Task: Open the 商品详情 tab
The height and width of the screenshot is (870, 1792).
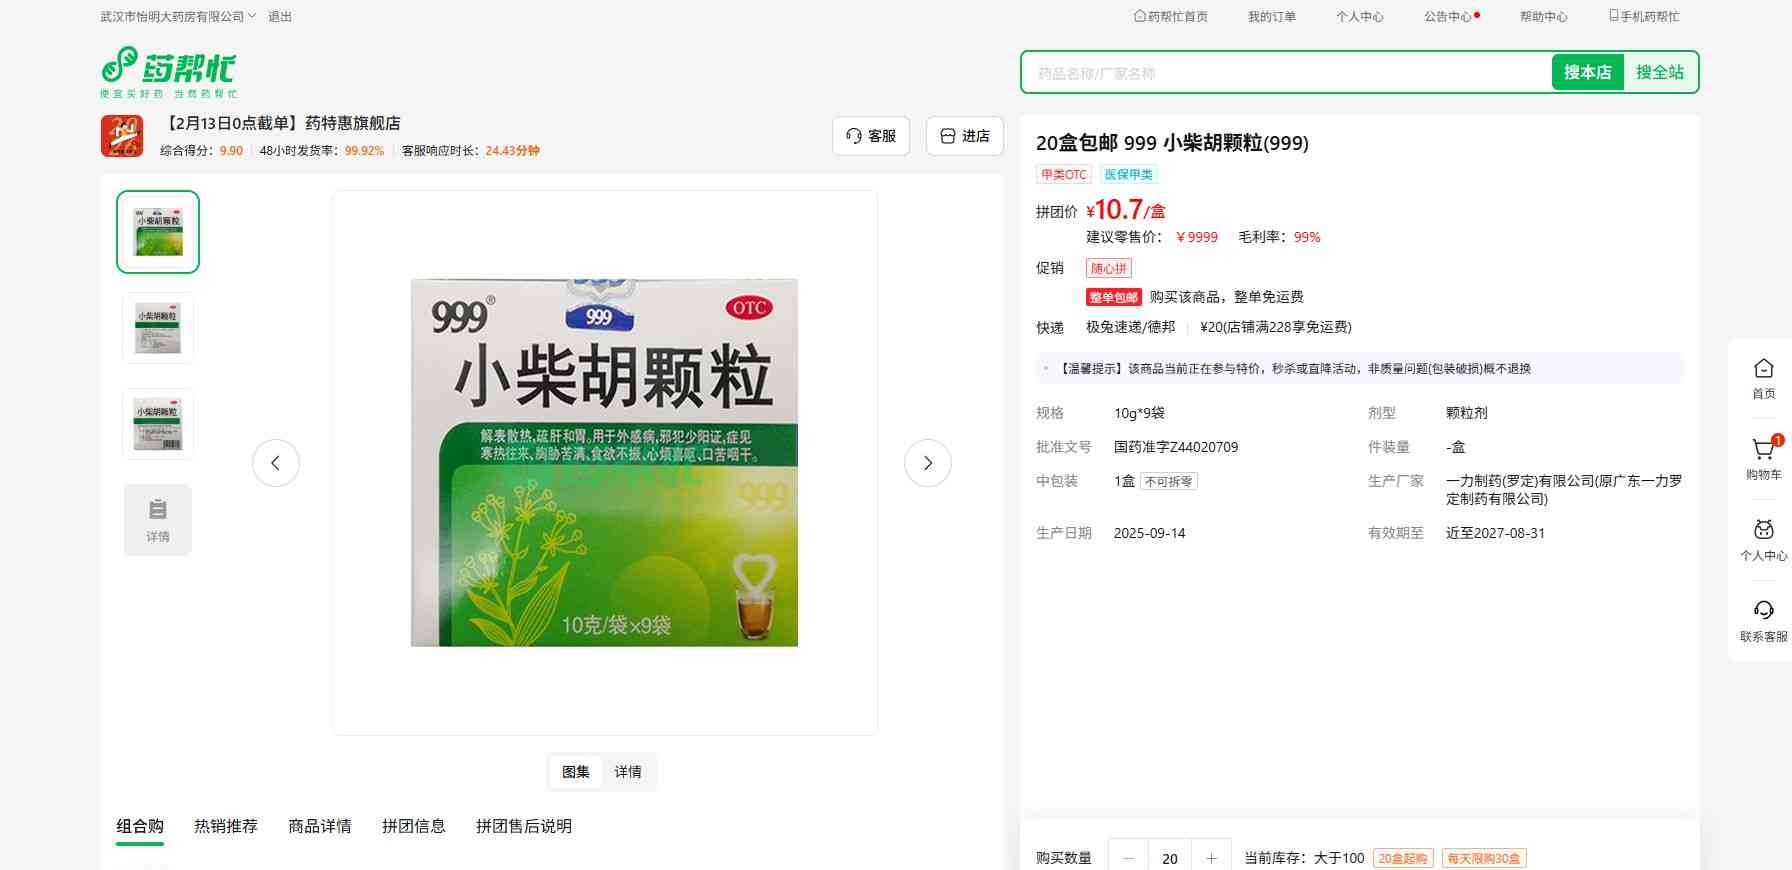Action: click(320, 826)
